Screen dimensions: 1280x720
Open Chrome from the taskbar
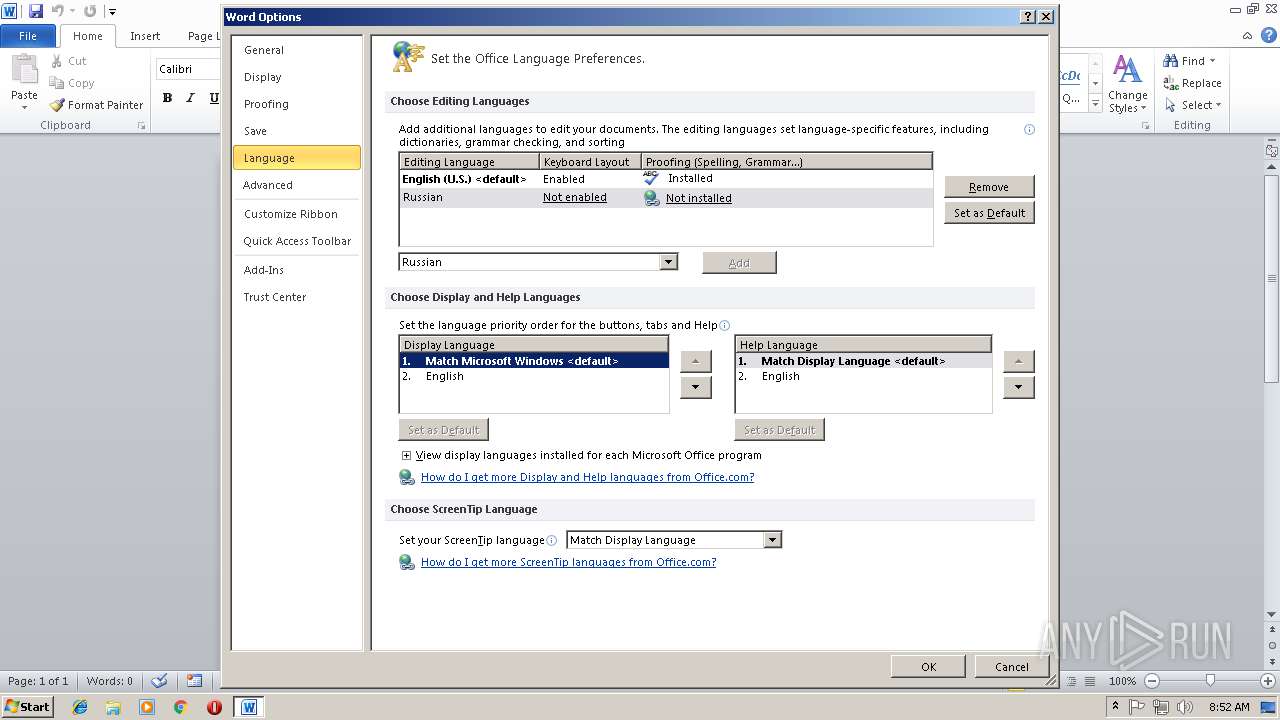(180, 707)
